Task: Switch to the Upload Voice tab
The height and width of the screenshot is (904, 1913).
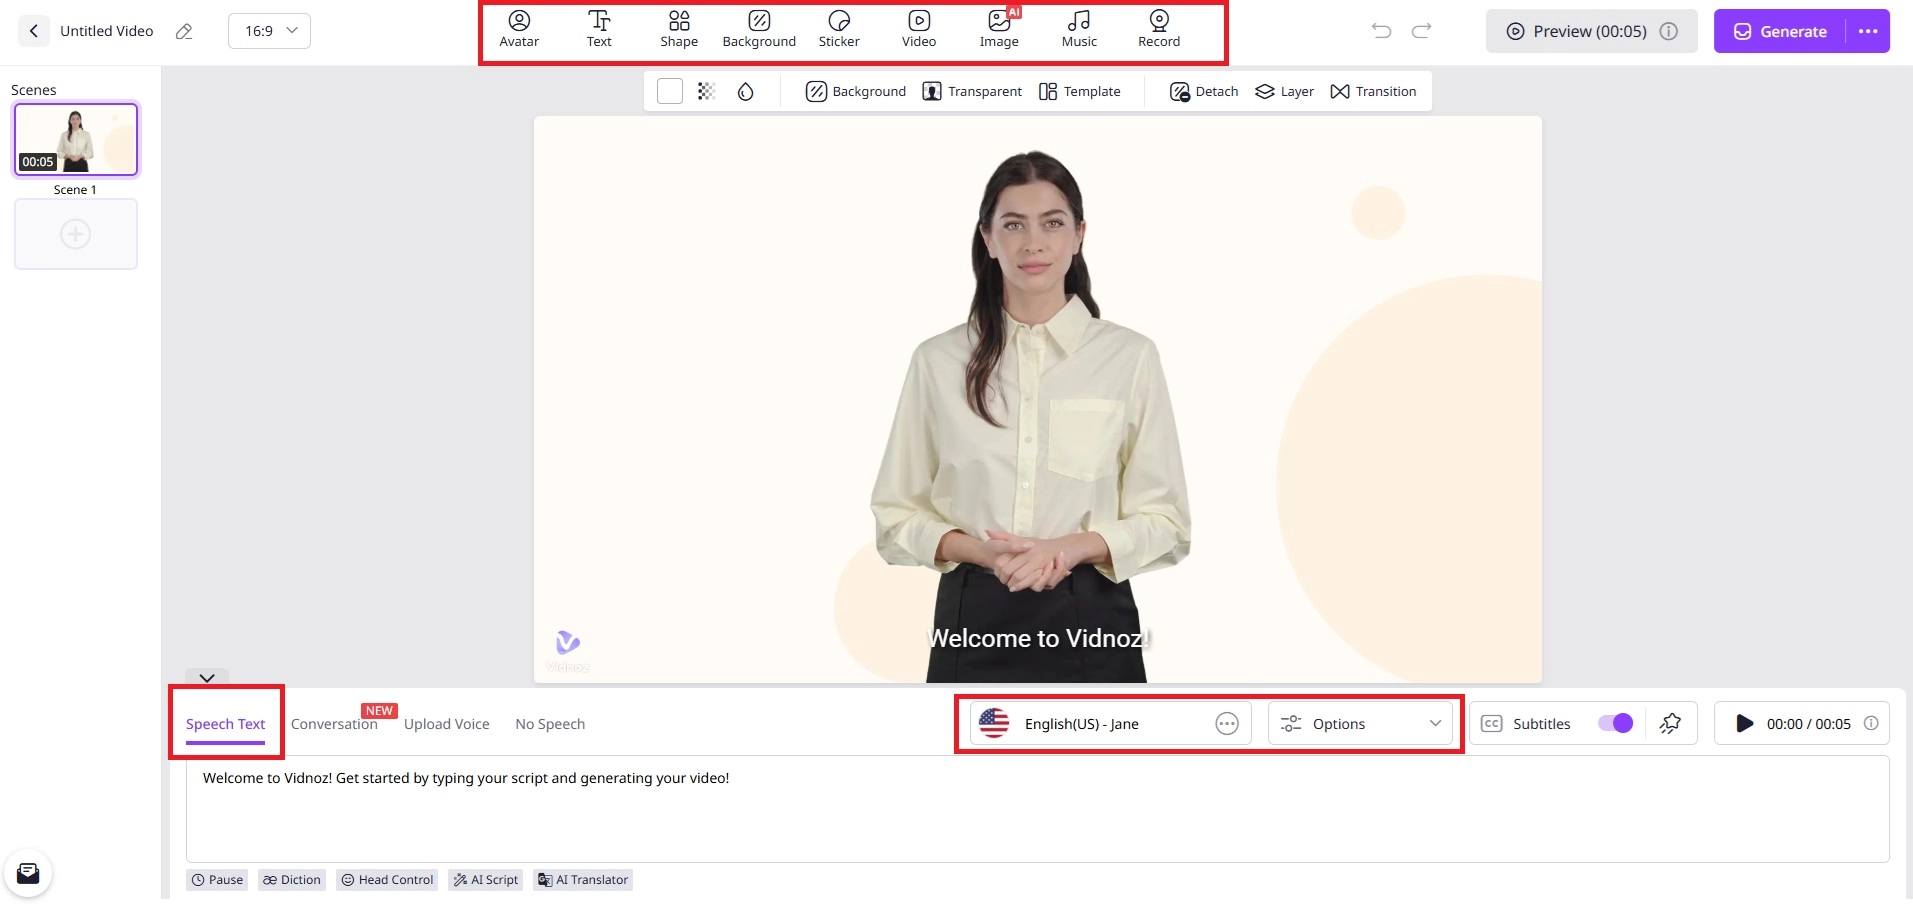Action: [446, 724]
